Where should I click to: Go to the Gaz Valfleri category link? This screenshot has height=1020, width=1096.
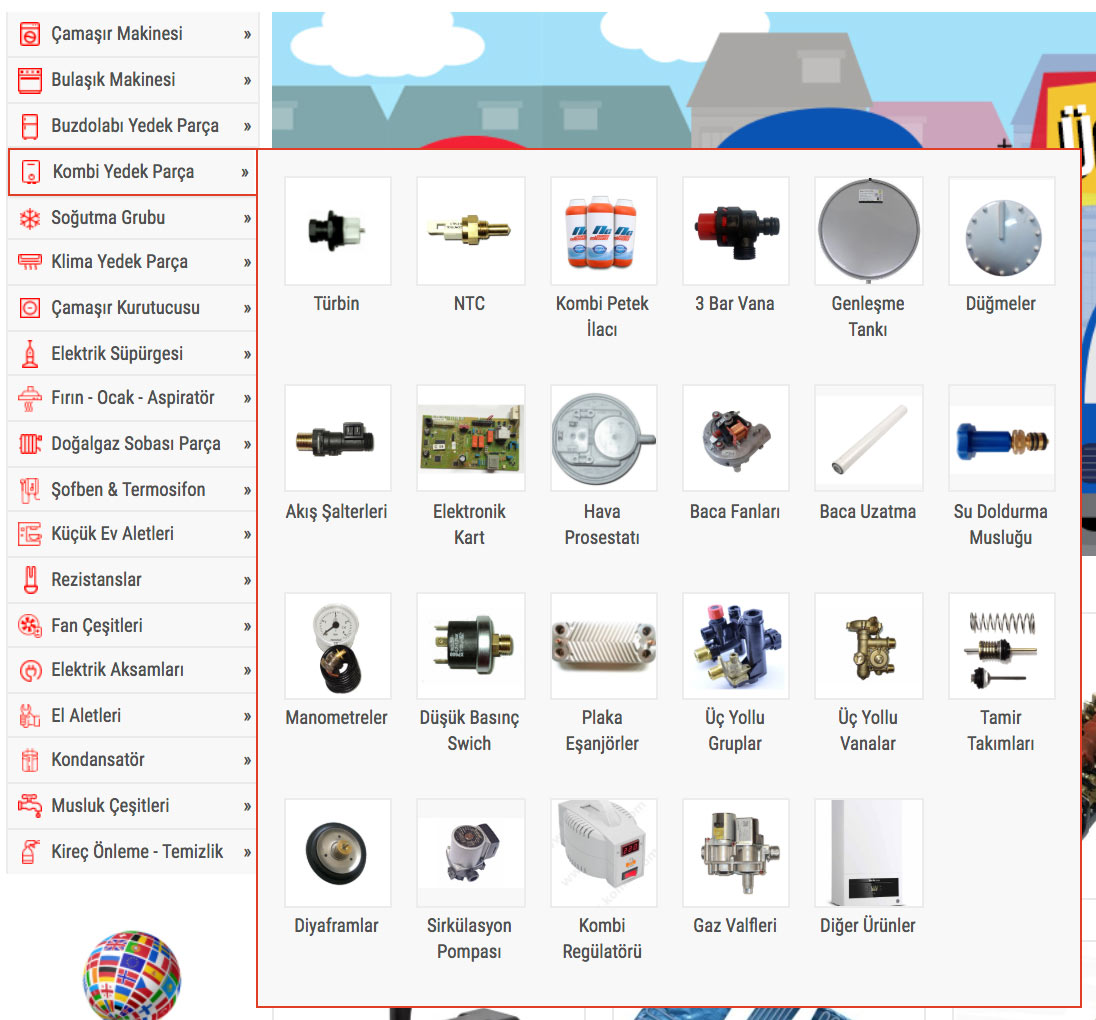(x=735, y=926)
